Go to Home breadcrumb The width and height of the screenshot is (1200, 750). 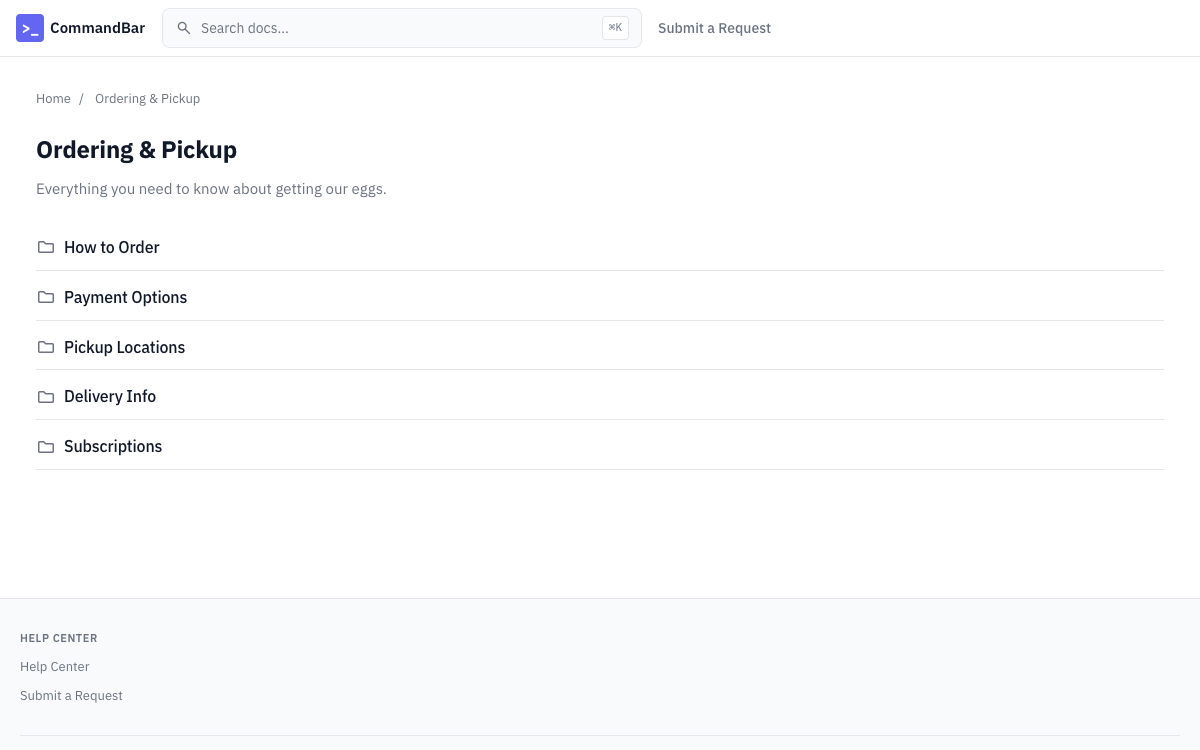(53, 99)
